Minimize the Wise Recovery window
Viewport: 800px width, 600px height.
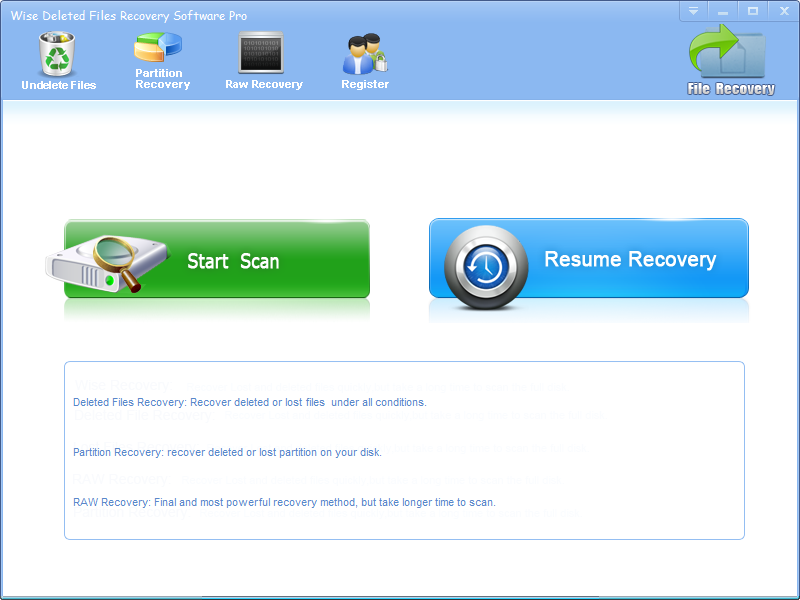[723, 11]
